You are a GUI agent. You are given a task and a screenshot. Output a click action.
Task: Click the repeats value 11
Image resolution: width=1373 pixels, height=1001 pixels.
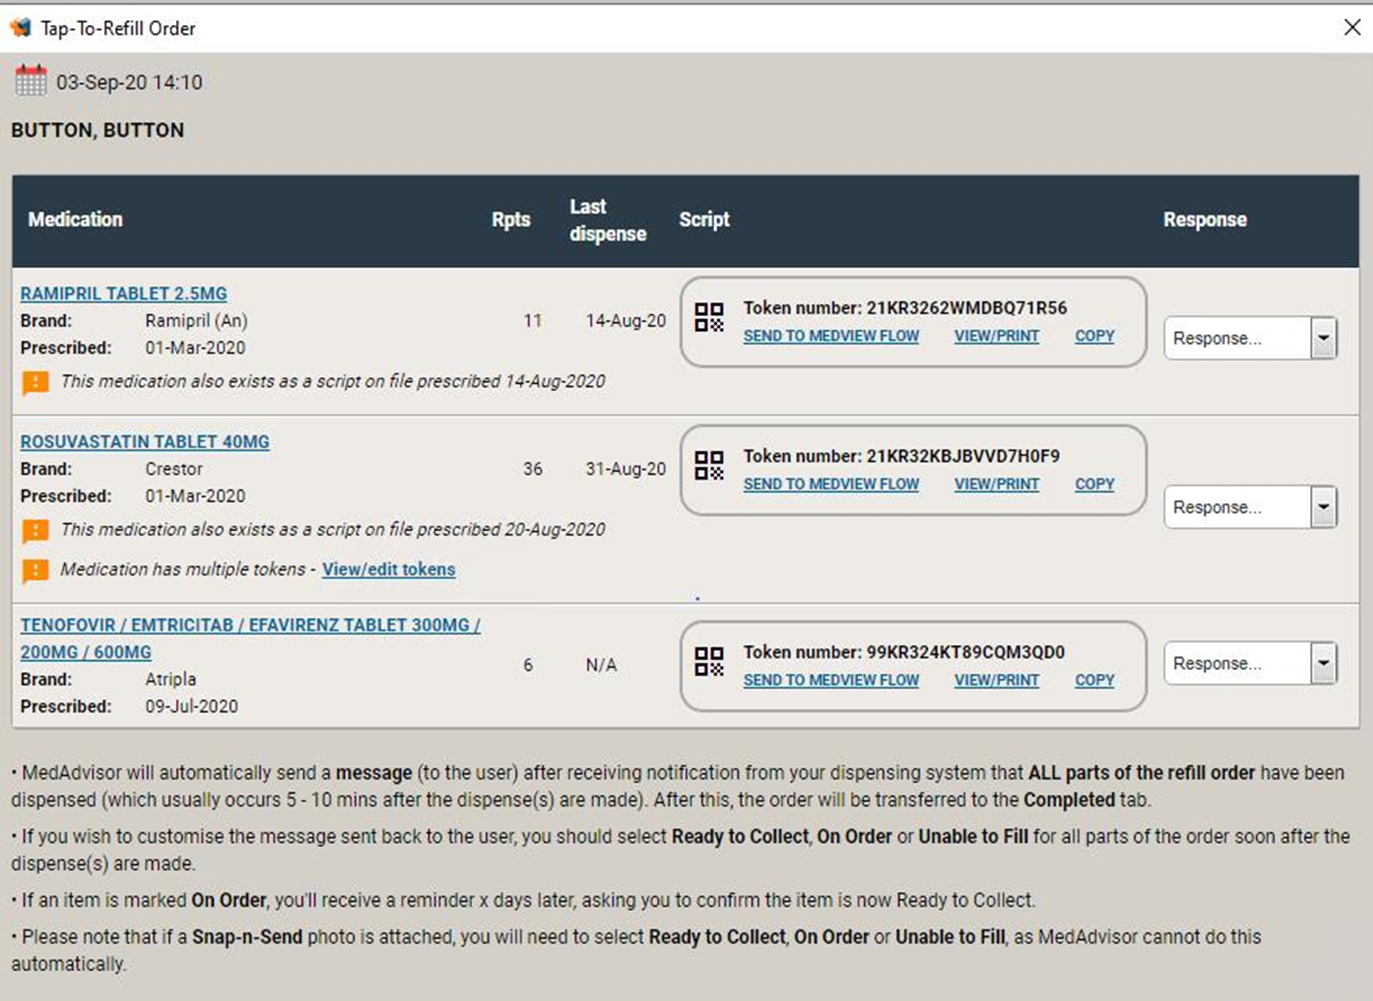click(532, 321)
